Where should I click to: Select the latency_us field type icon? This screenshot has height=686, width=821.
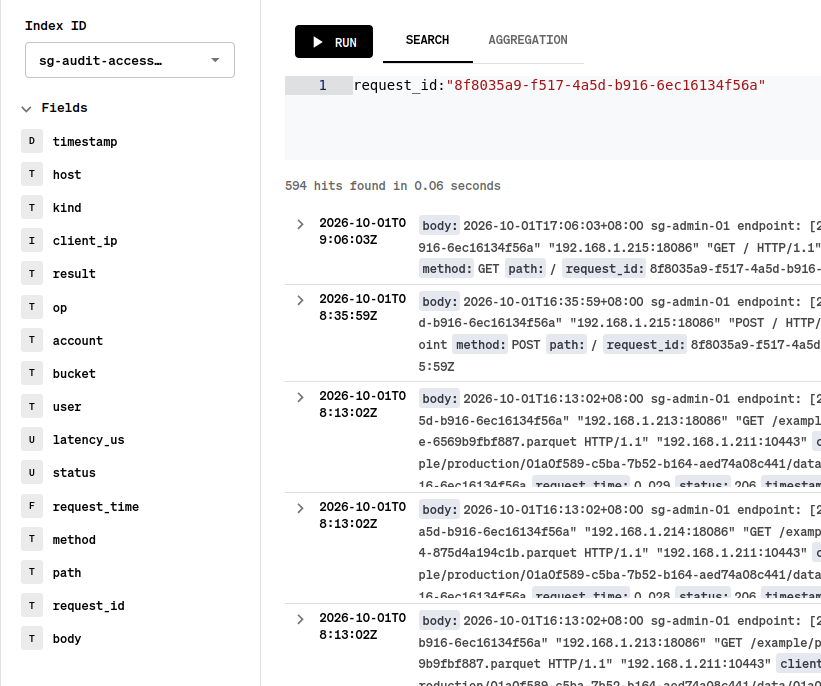tap(32, 439)
